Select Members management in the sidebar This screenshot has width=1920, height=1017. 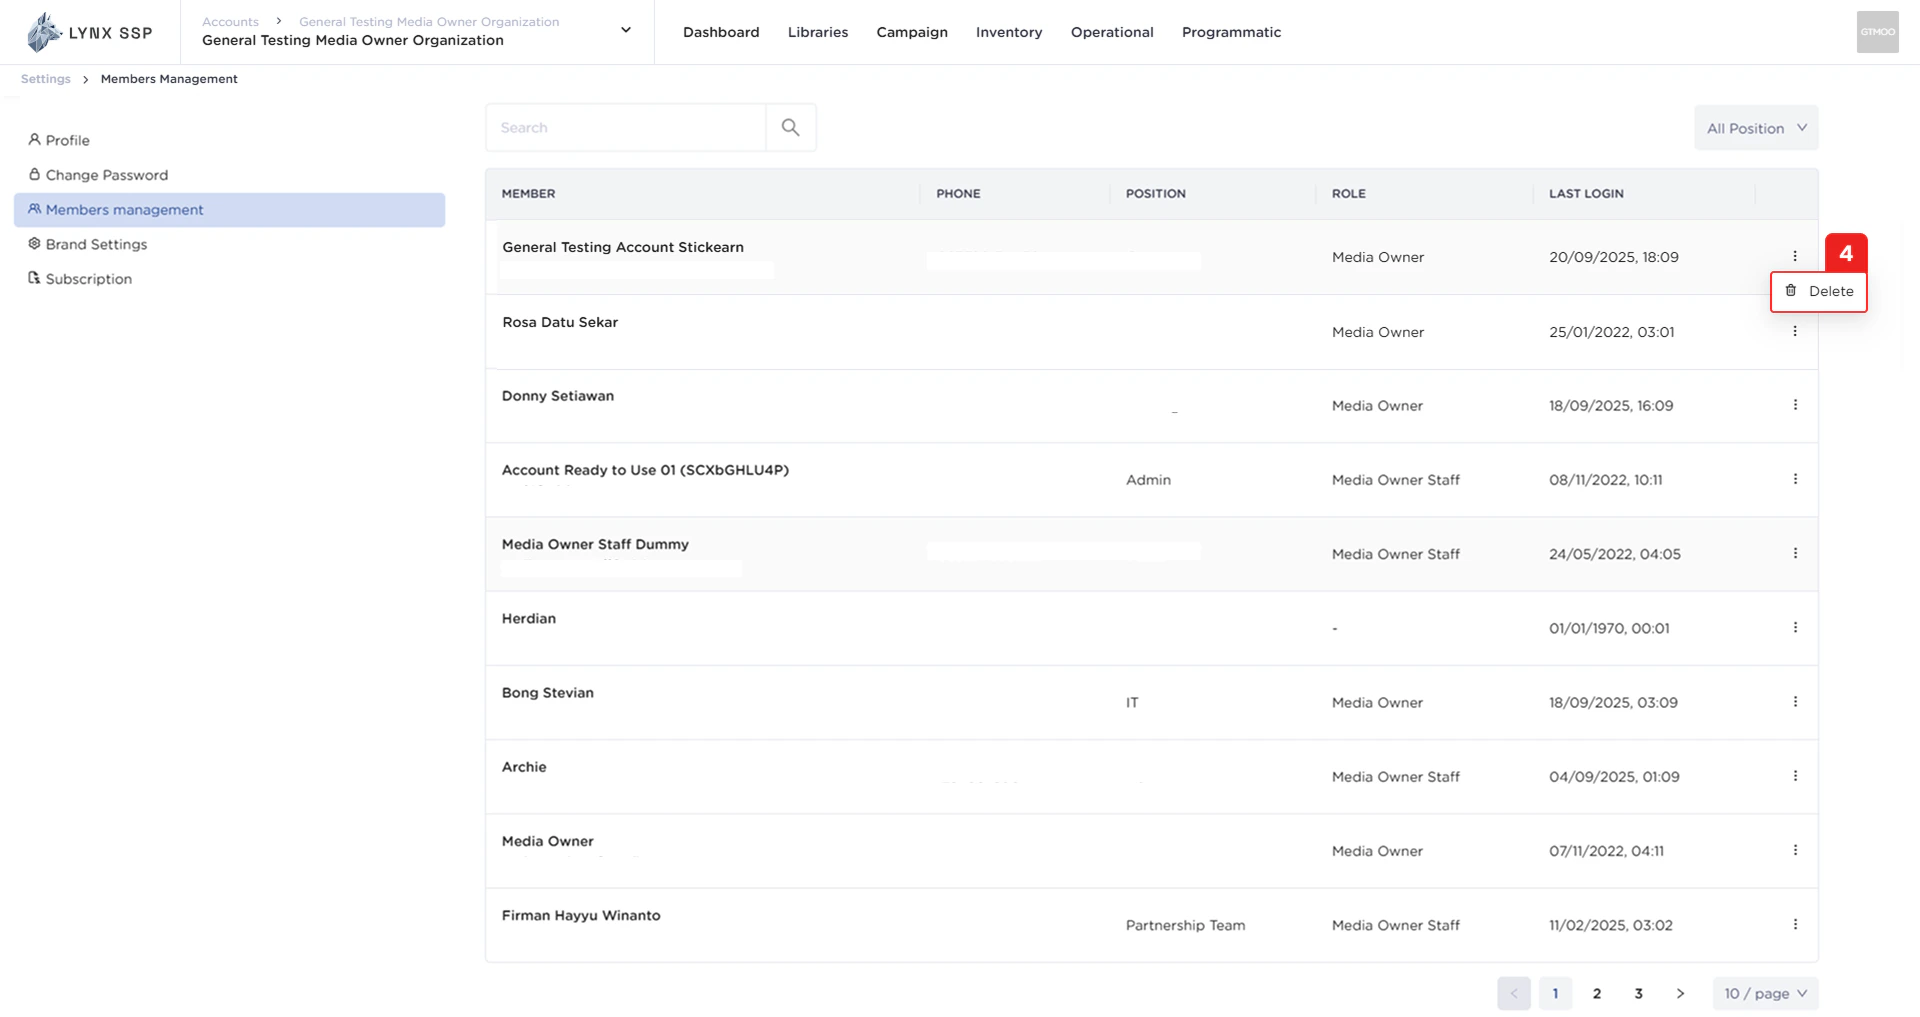(x=229, y=210)
